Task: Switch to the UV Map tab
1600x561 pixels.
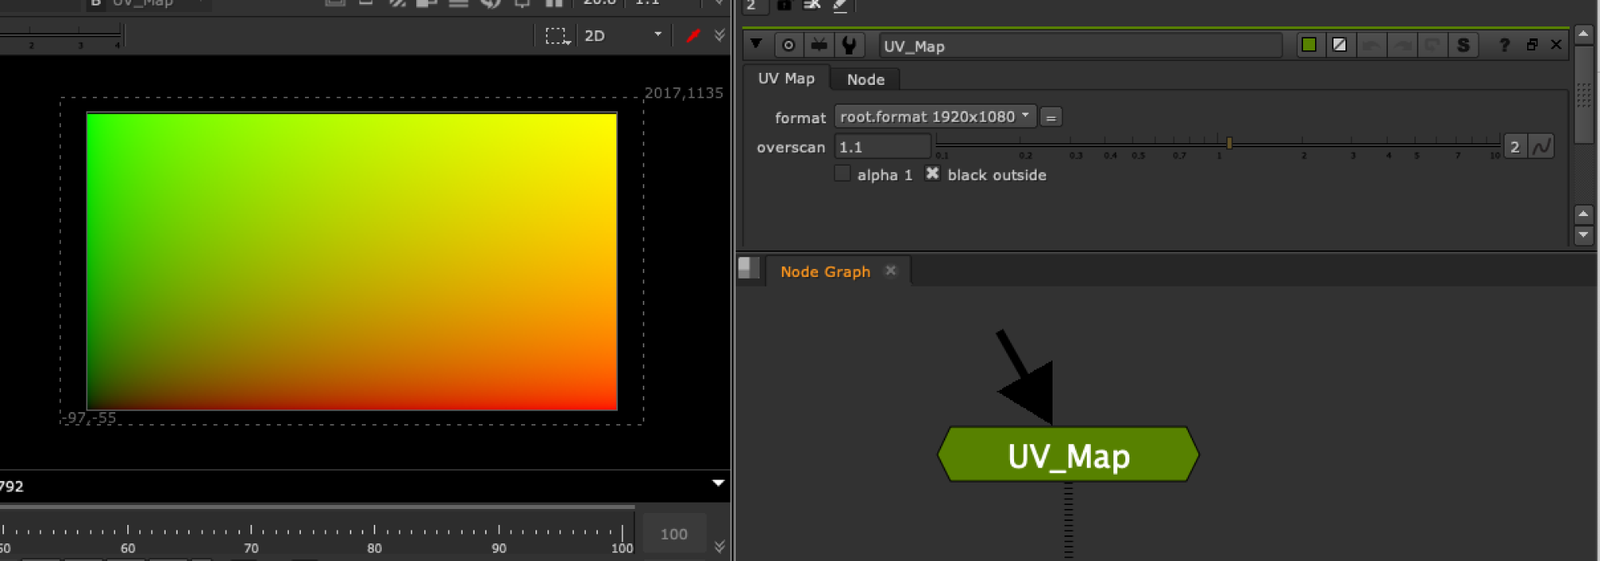Action: tap(786, 78)
